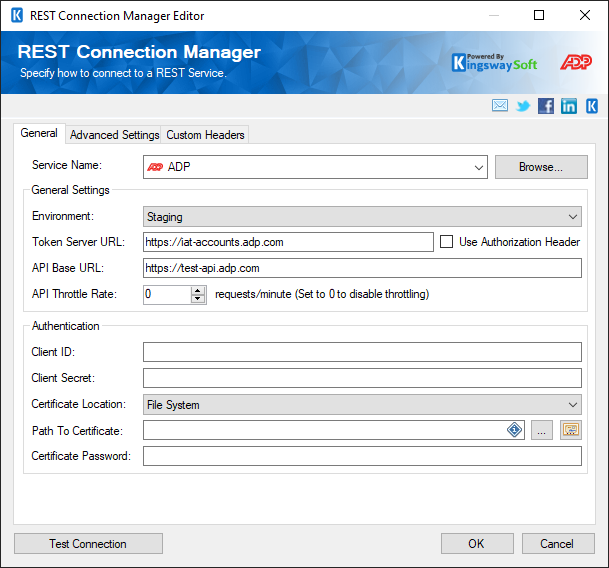Click into the Client ID field

point(362,352)
